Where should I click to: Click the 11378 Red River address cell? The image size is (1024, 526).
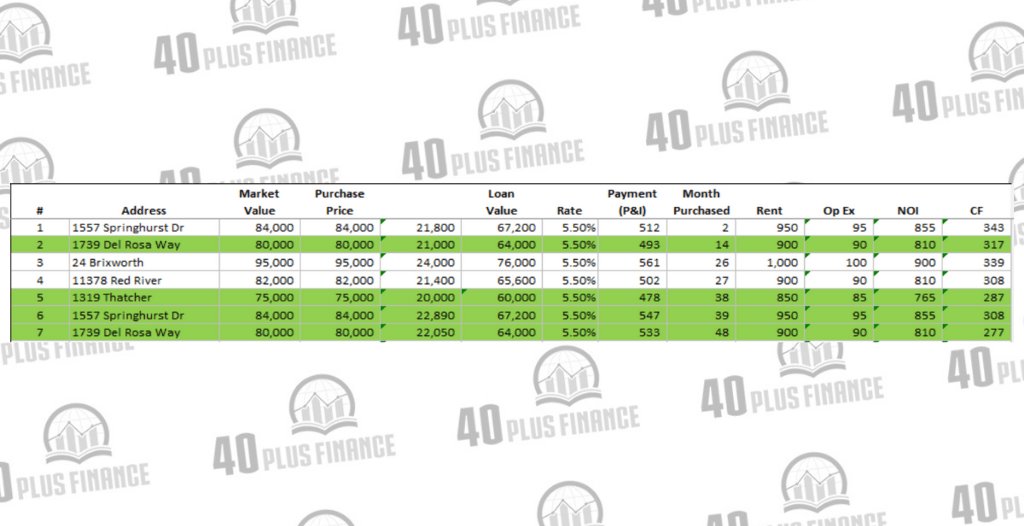click(144, 280)
